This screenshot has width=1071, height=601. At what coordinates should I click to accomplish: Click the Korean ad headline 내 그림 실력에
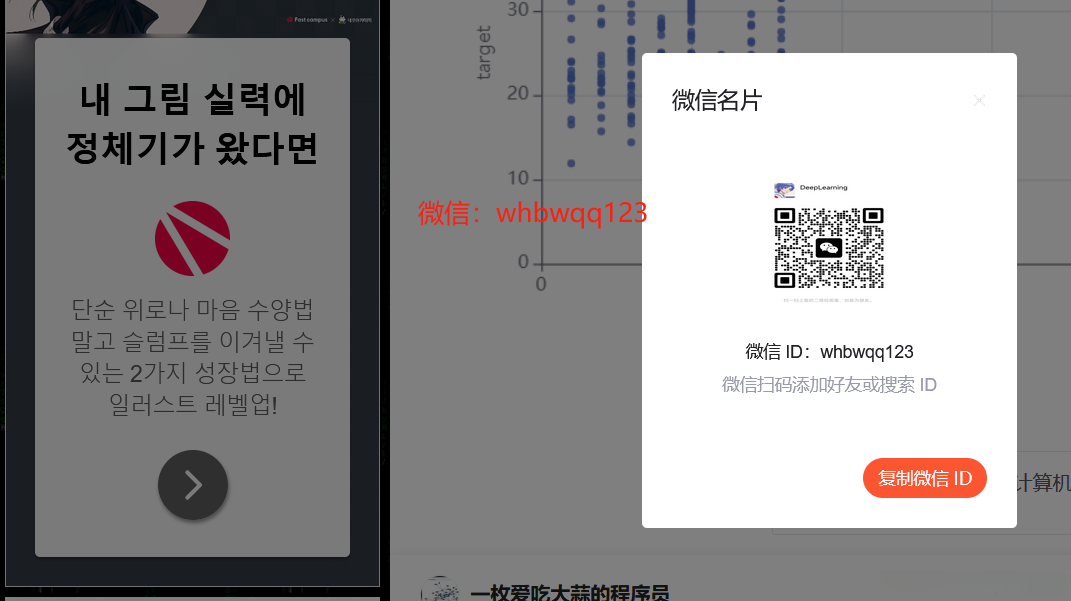[193, 99]
